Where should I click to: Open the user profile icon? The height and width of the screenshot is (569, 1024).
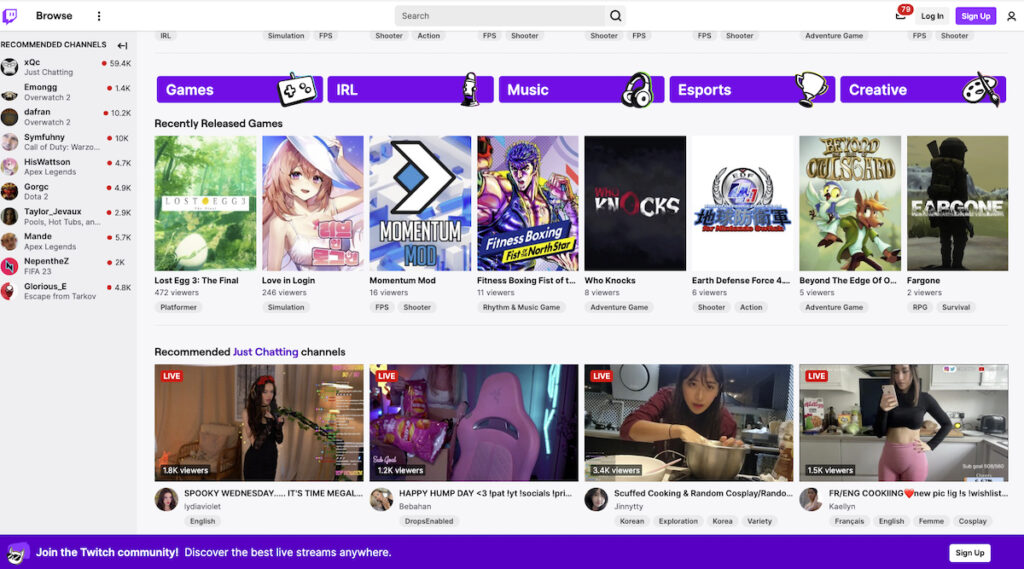point(1011,16)
